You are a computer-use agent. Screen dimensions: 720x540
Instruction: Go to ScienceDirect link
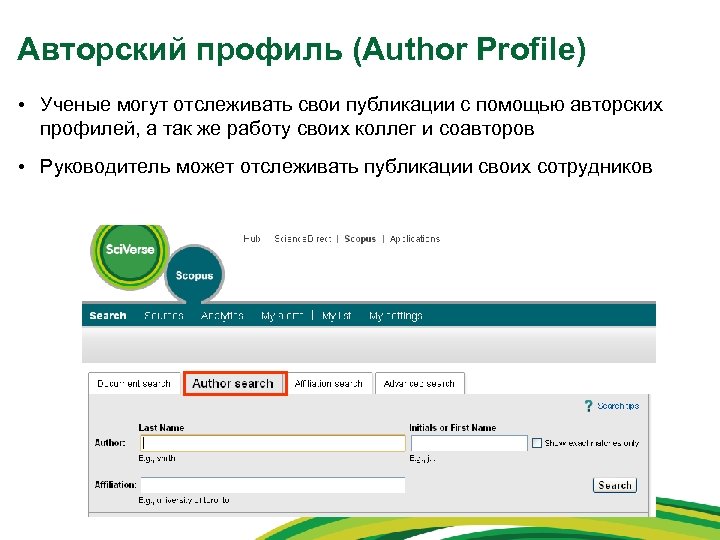tap(303, 239)
